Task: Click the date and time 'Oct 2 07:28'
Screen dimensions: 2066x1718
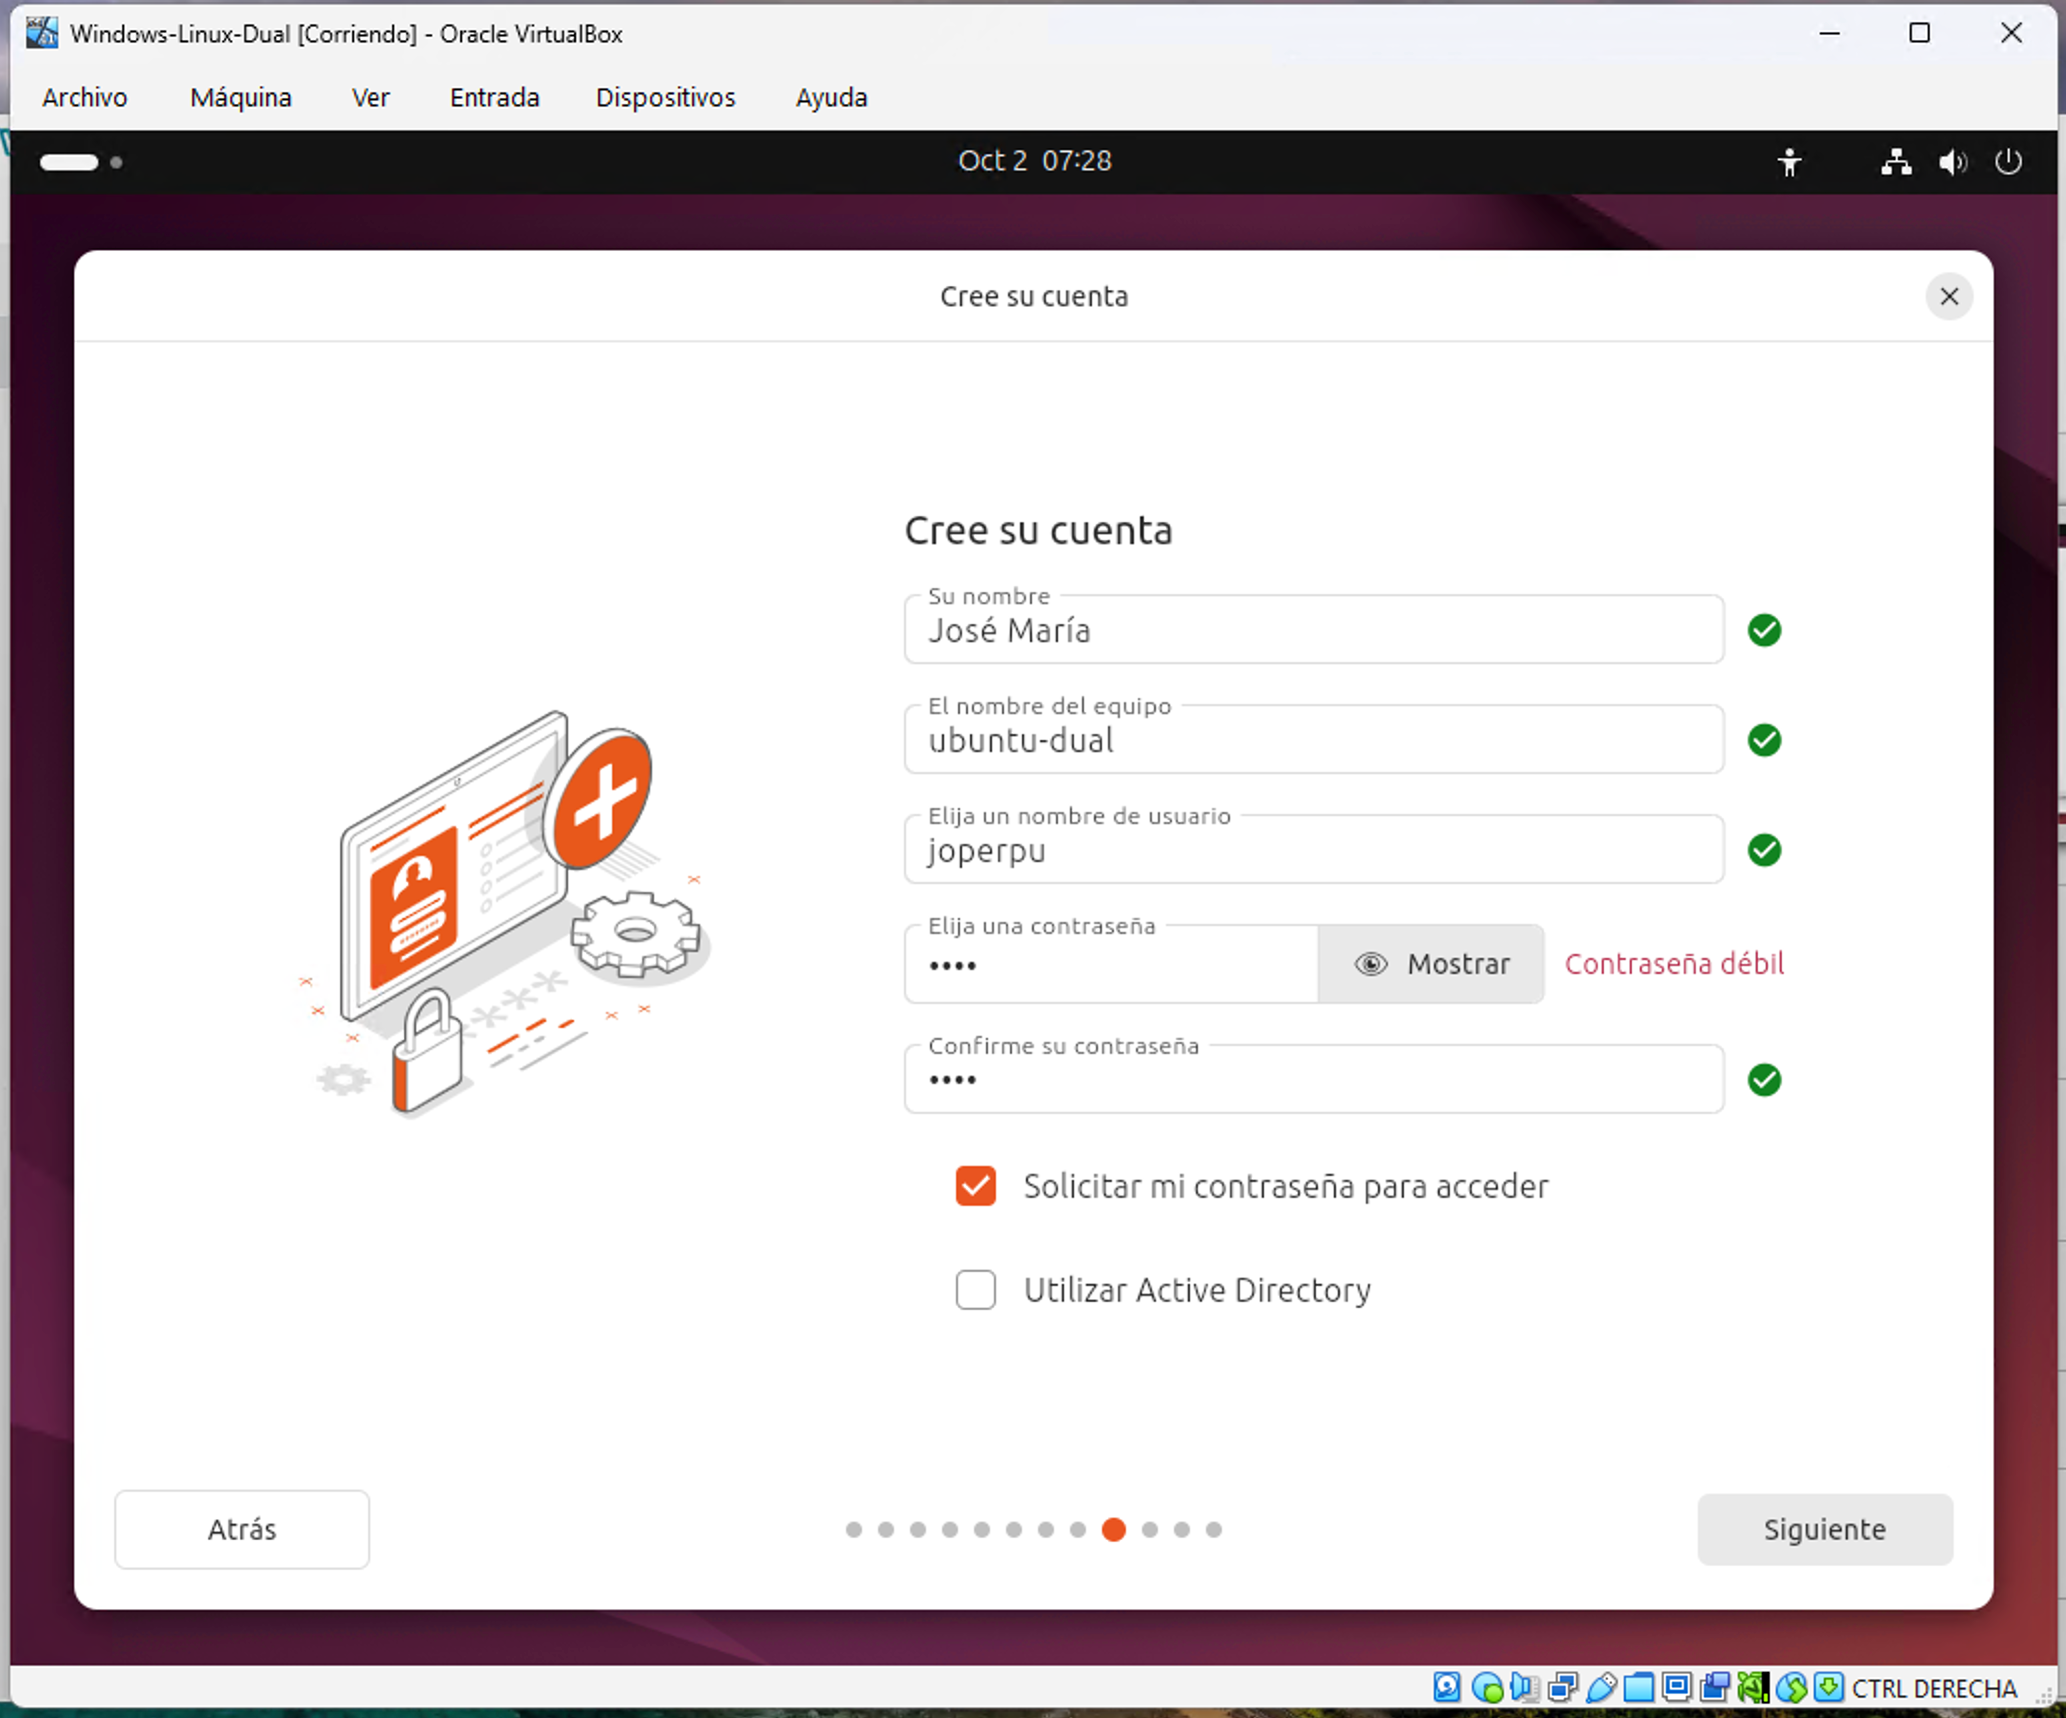Action: click(x=1035, y=161)
